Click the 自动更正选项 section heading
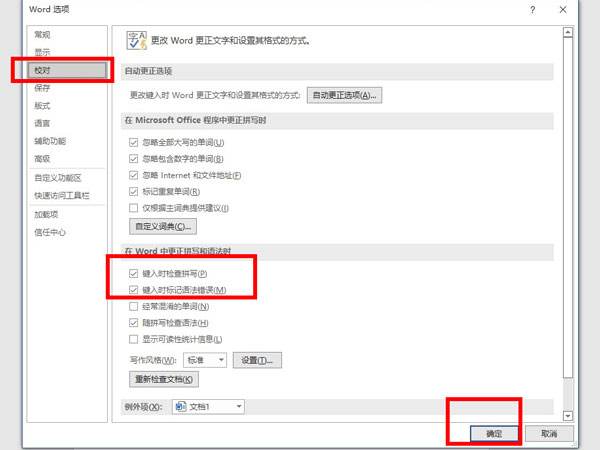 pos(148,71)
